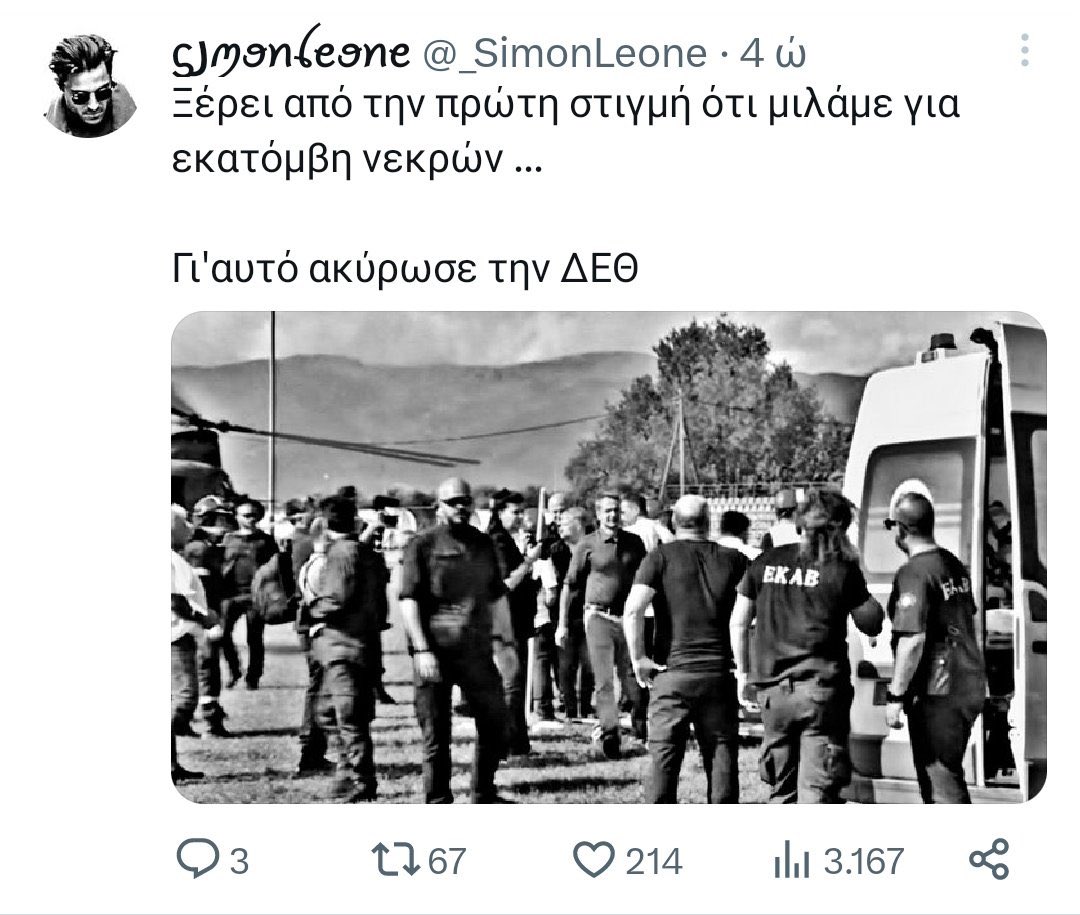This screenshot has width=1080, height=915.
Task: Tap the share icon below the photo
Action: 989,859
